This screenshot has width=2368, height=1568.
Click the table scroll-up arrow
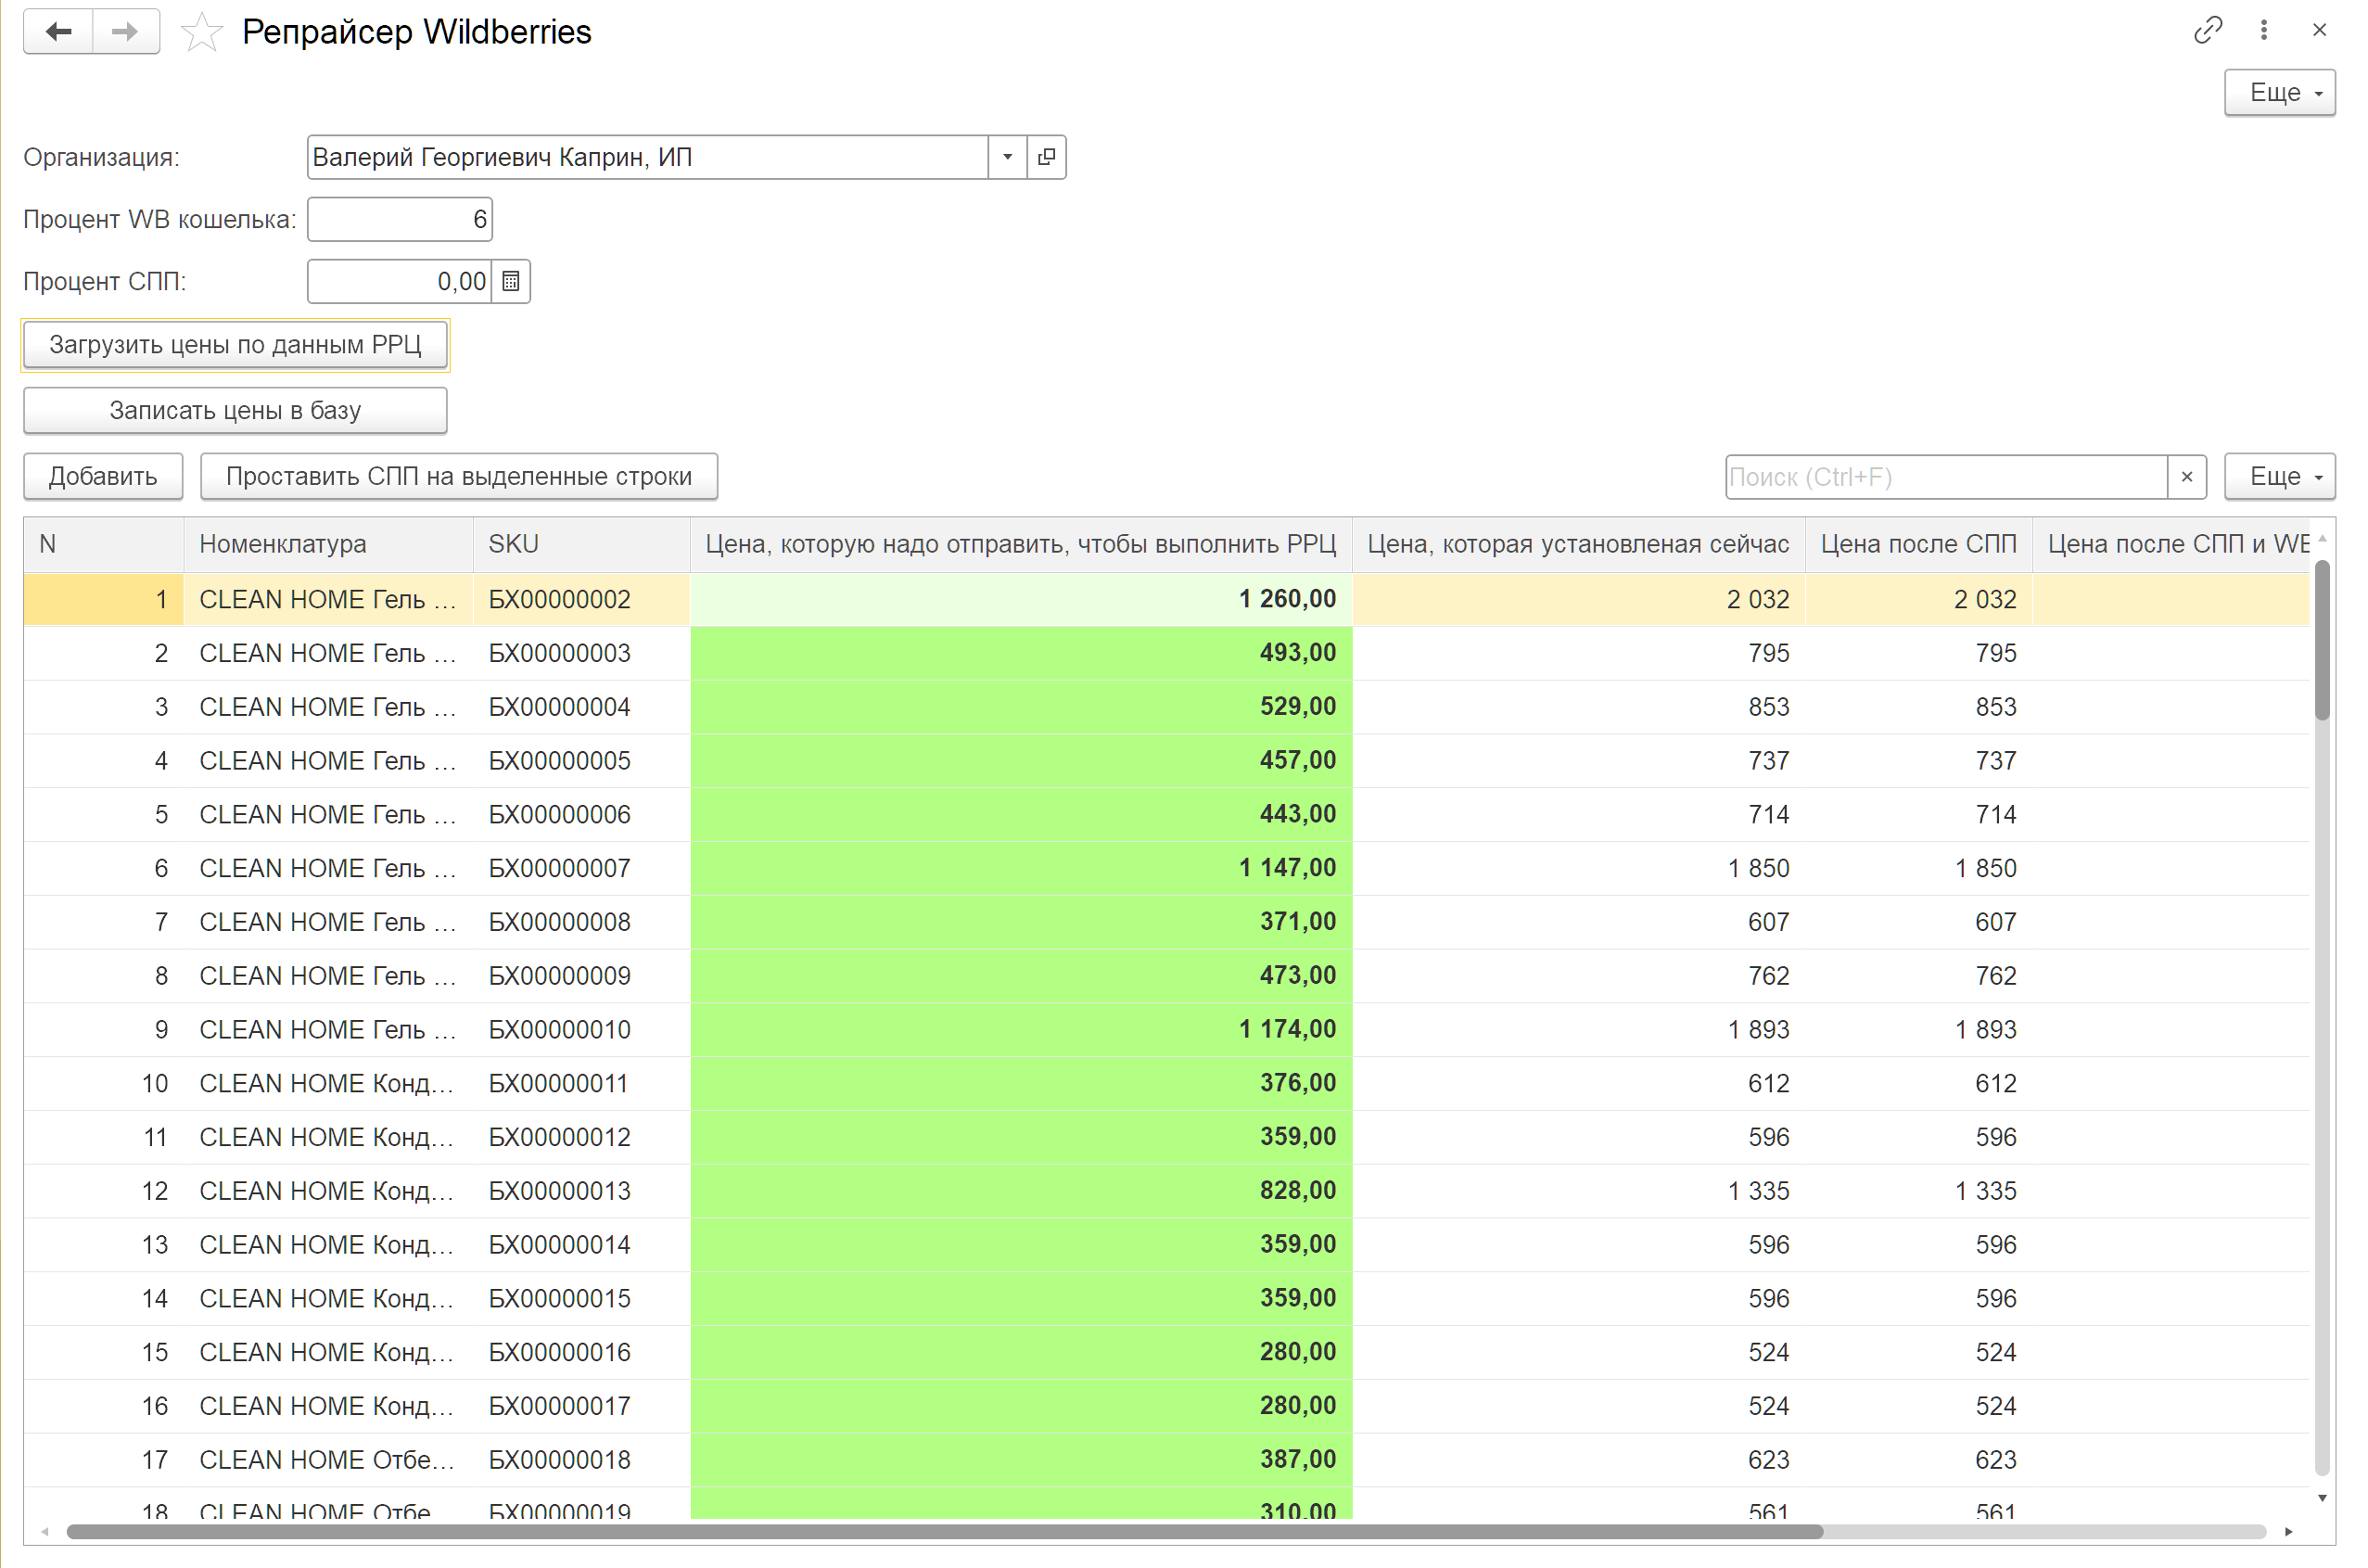[2322, 539]
